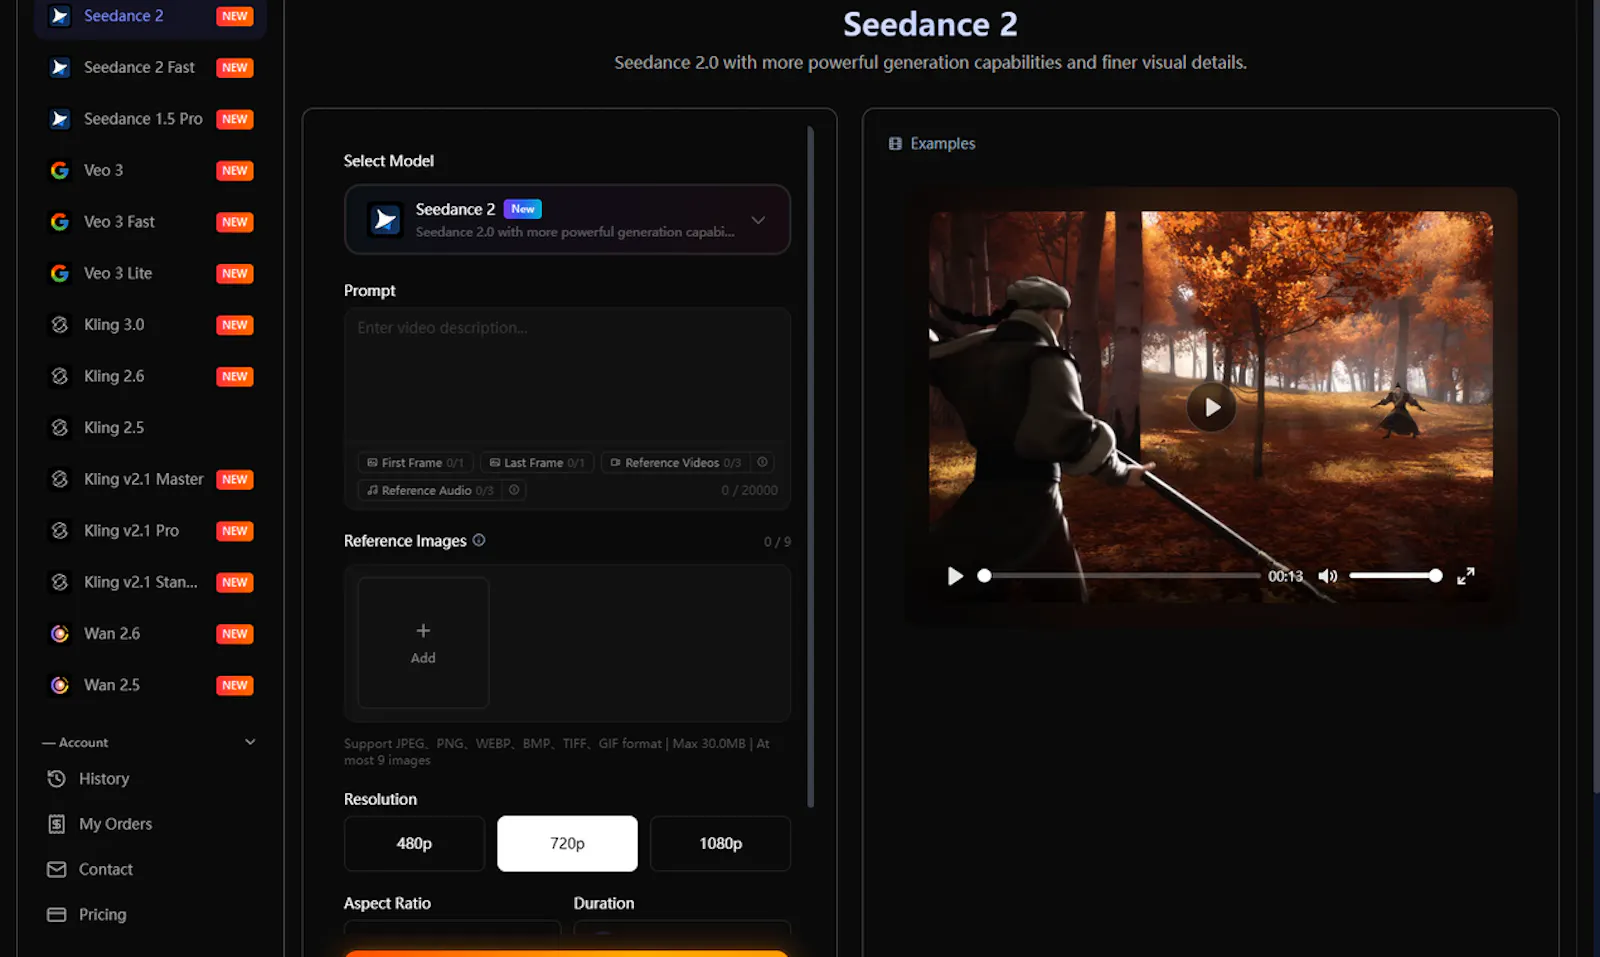Click the form panel scrollbar
This screenshot has height=957, width=1600.
pos(810,467)
